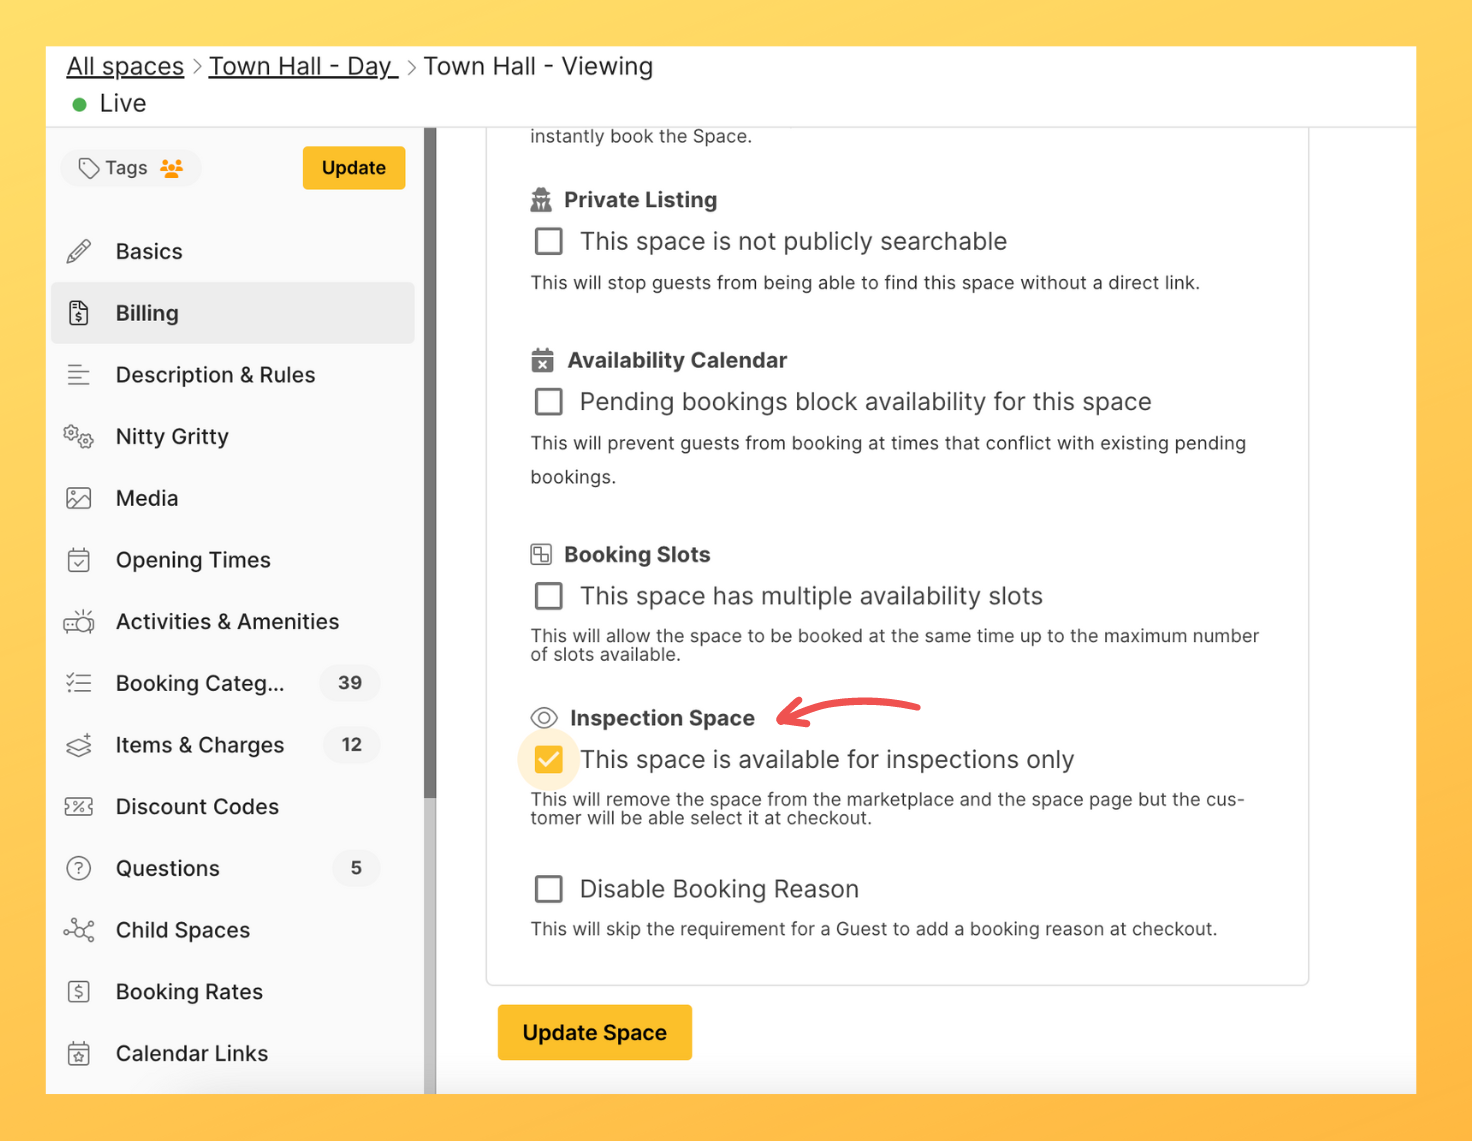Click the yellow Update button
Viewport: 1472px width, 1141px height.
click(354, 168)
